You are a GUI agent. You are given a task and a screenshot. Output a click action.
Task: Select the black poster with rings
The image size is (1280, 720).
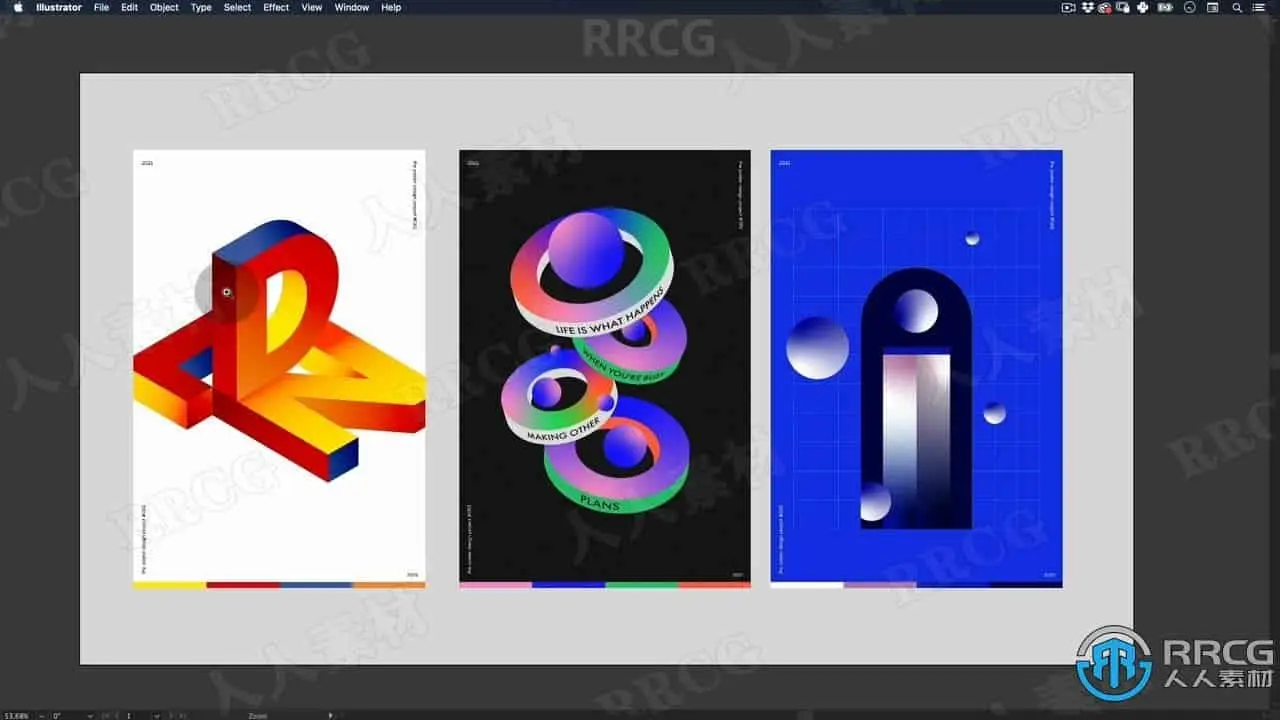tap(605, 368)
